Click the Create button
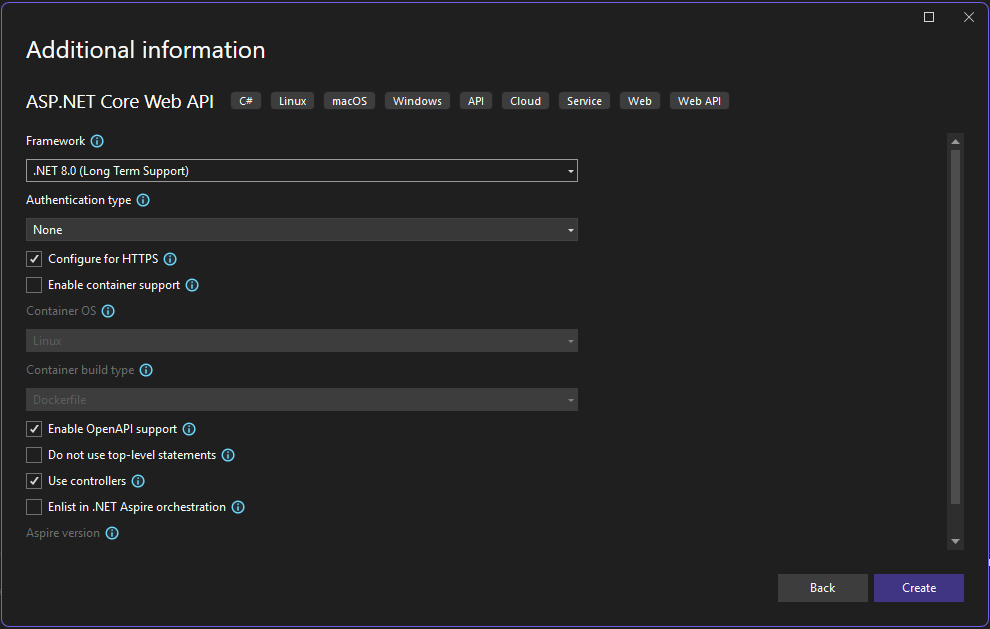 [918, 588]
